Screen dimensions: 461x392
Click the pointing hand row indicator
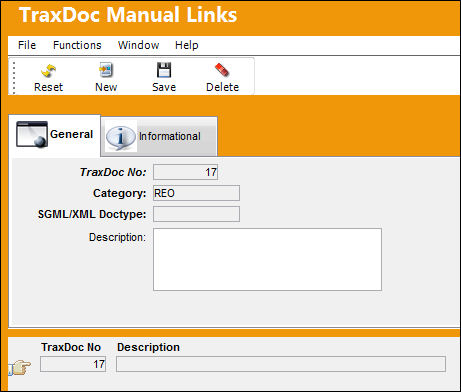point(20,367)
